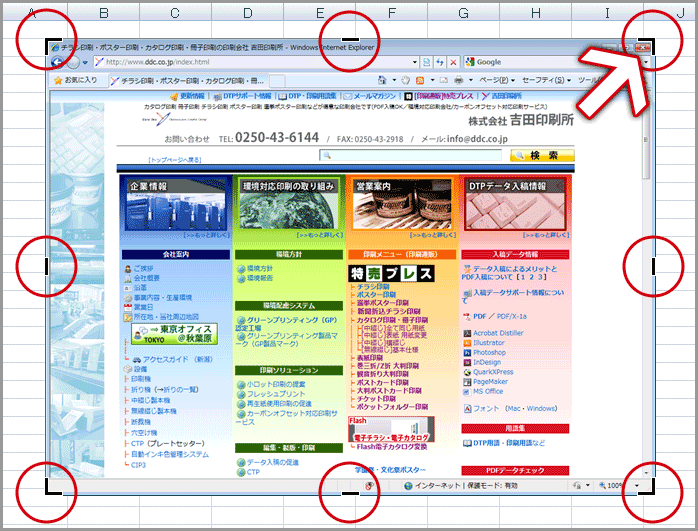
Task: Click the blank new tab button
Action: (277, 81)
